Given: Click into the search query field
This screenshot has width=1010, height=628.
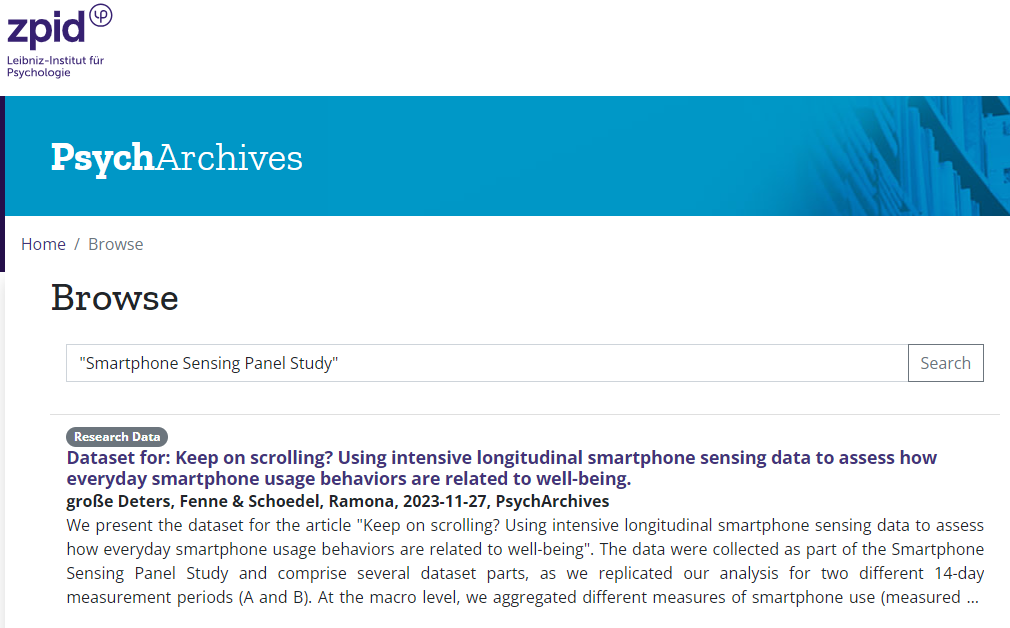Looking at the screenshot, I should 487,363.
